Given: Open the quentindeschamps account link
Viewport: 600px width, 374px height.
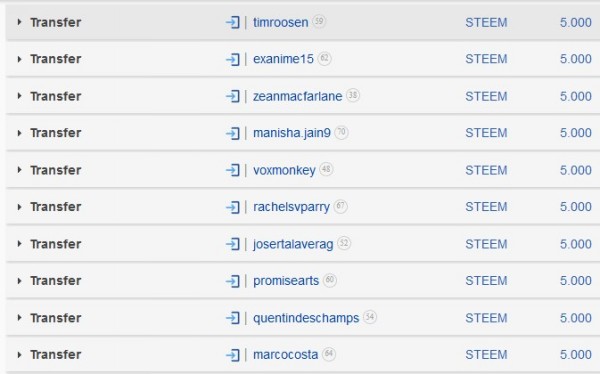Looking at the screenshot, I should (306, 318).
